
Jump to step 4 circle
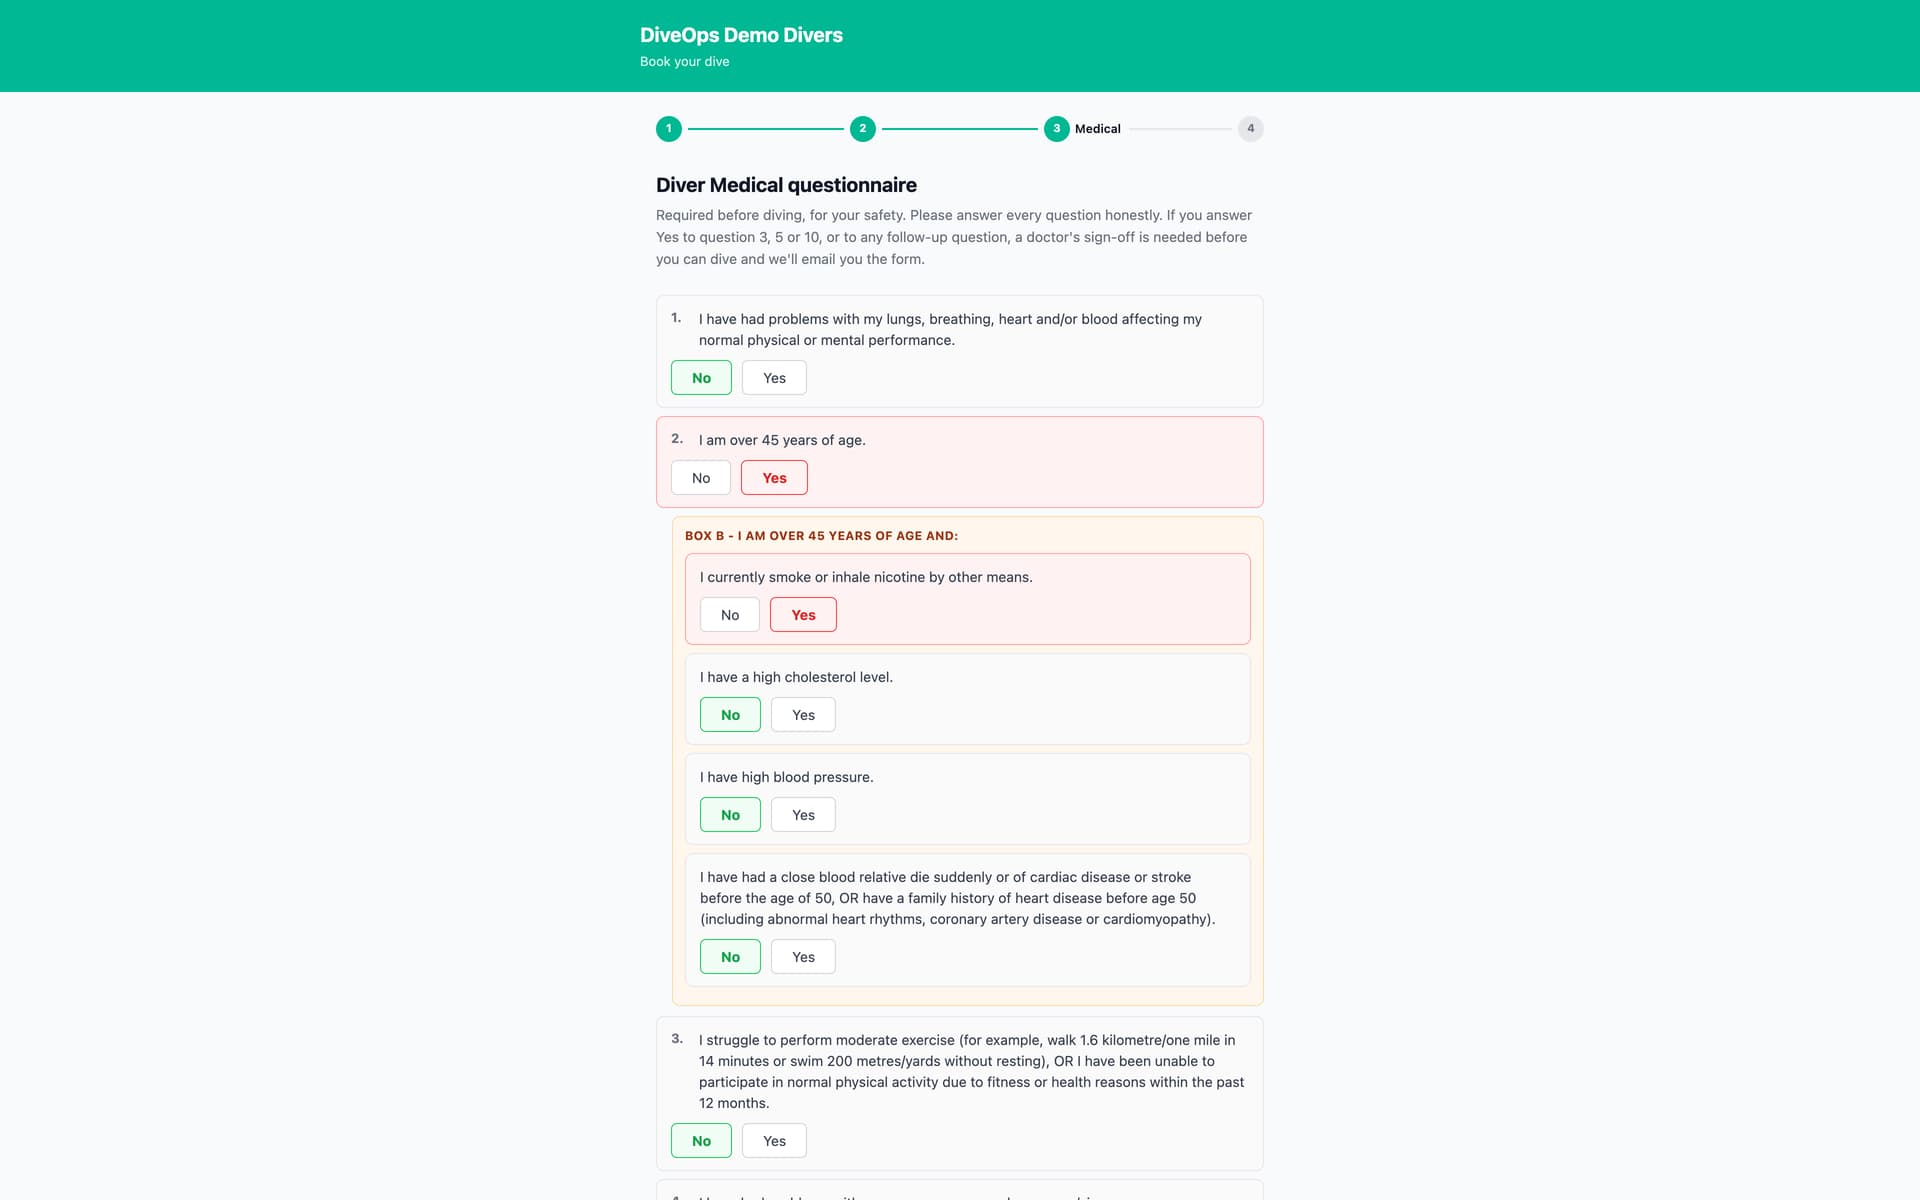[1251, 129]
